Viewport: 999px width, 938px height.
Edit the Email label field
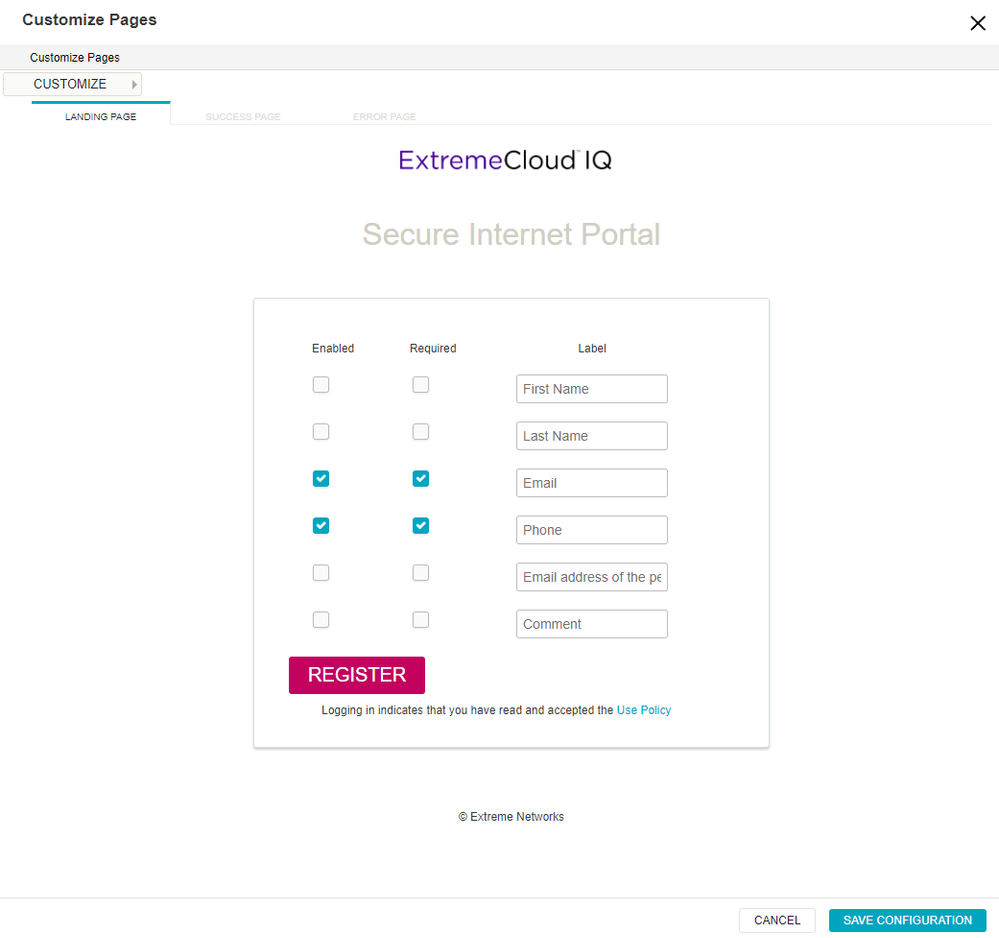[x=592, y=483]
